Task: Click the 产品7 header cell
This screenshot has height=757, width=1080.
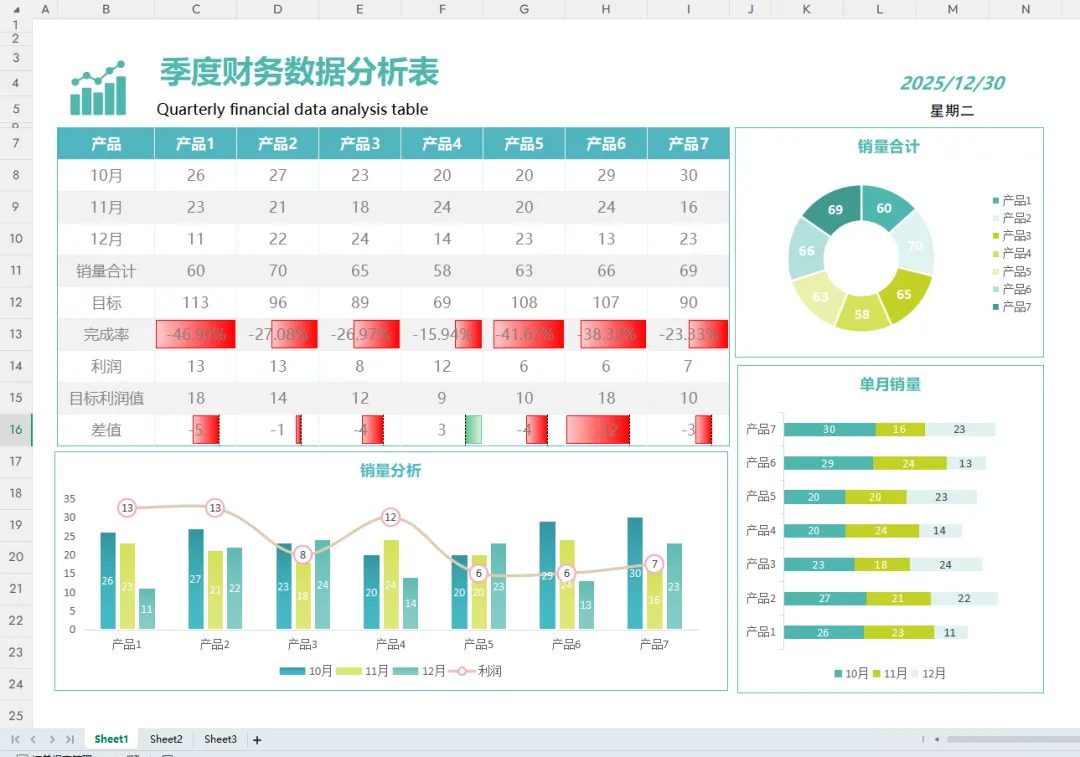Action: [689, 143]
